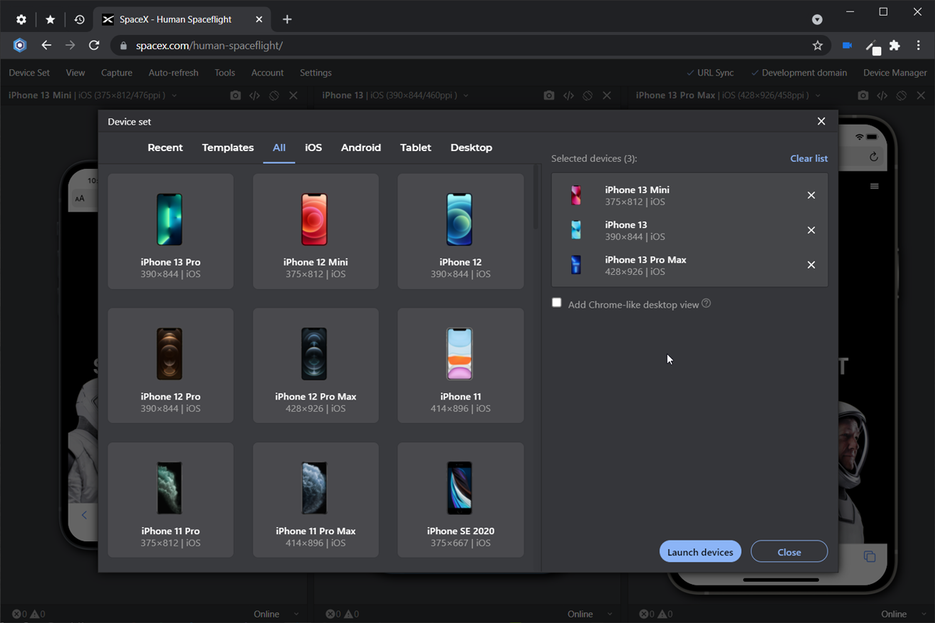This screenshot has width=935, height=623.
Task: Switch to the Android tab
Action: (x=361, y=148)
